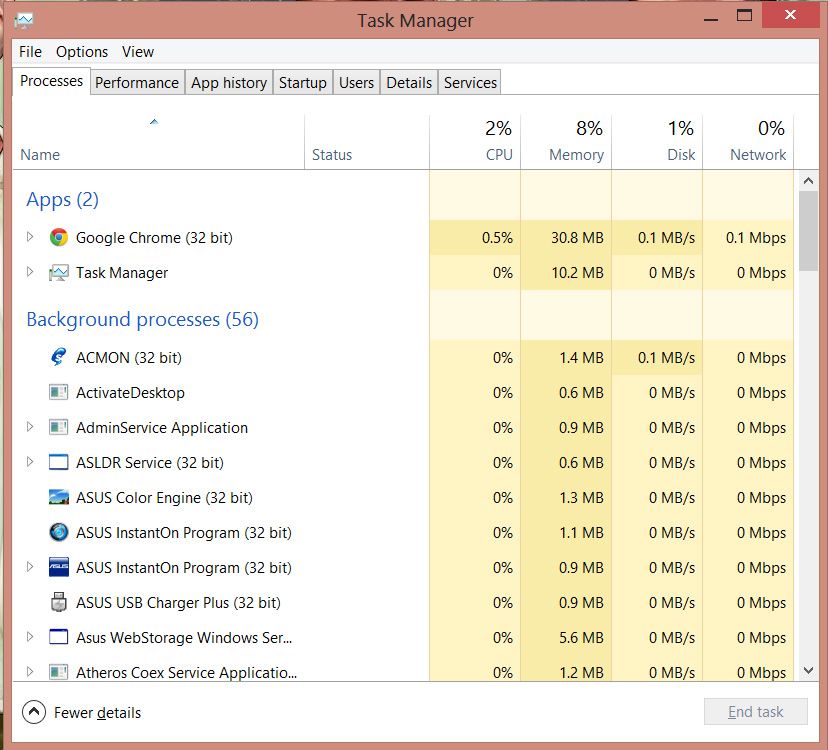Switch to the App history tab
828x750 pixels.
pos(229,83)
